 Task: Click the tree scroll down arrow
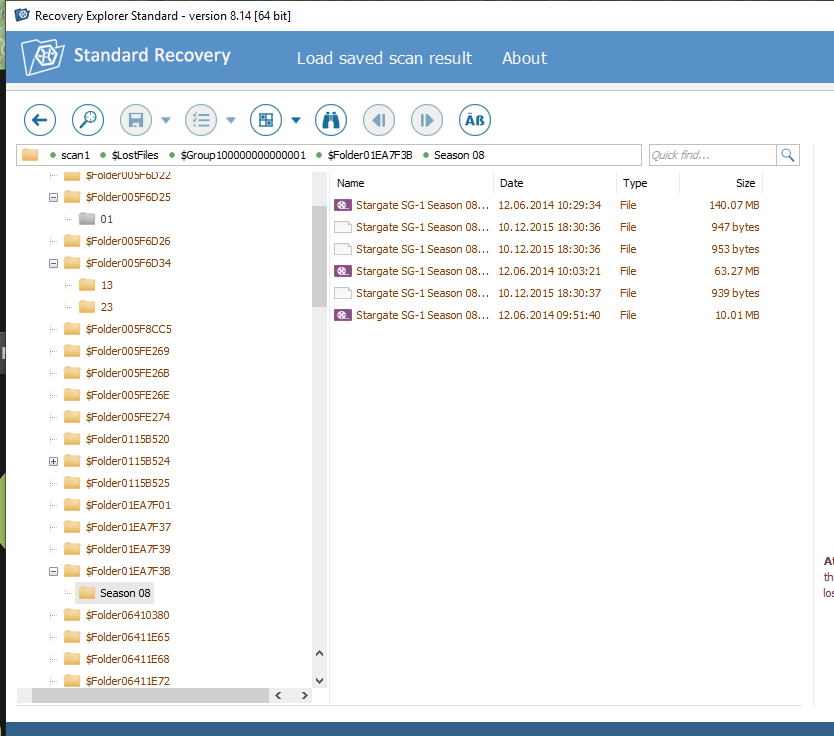(319, 681)
